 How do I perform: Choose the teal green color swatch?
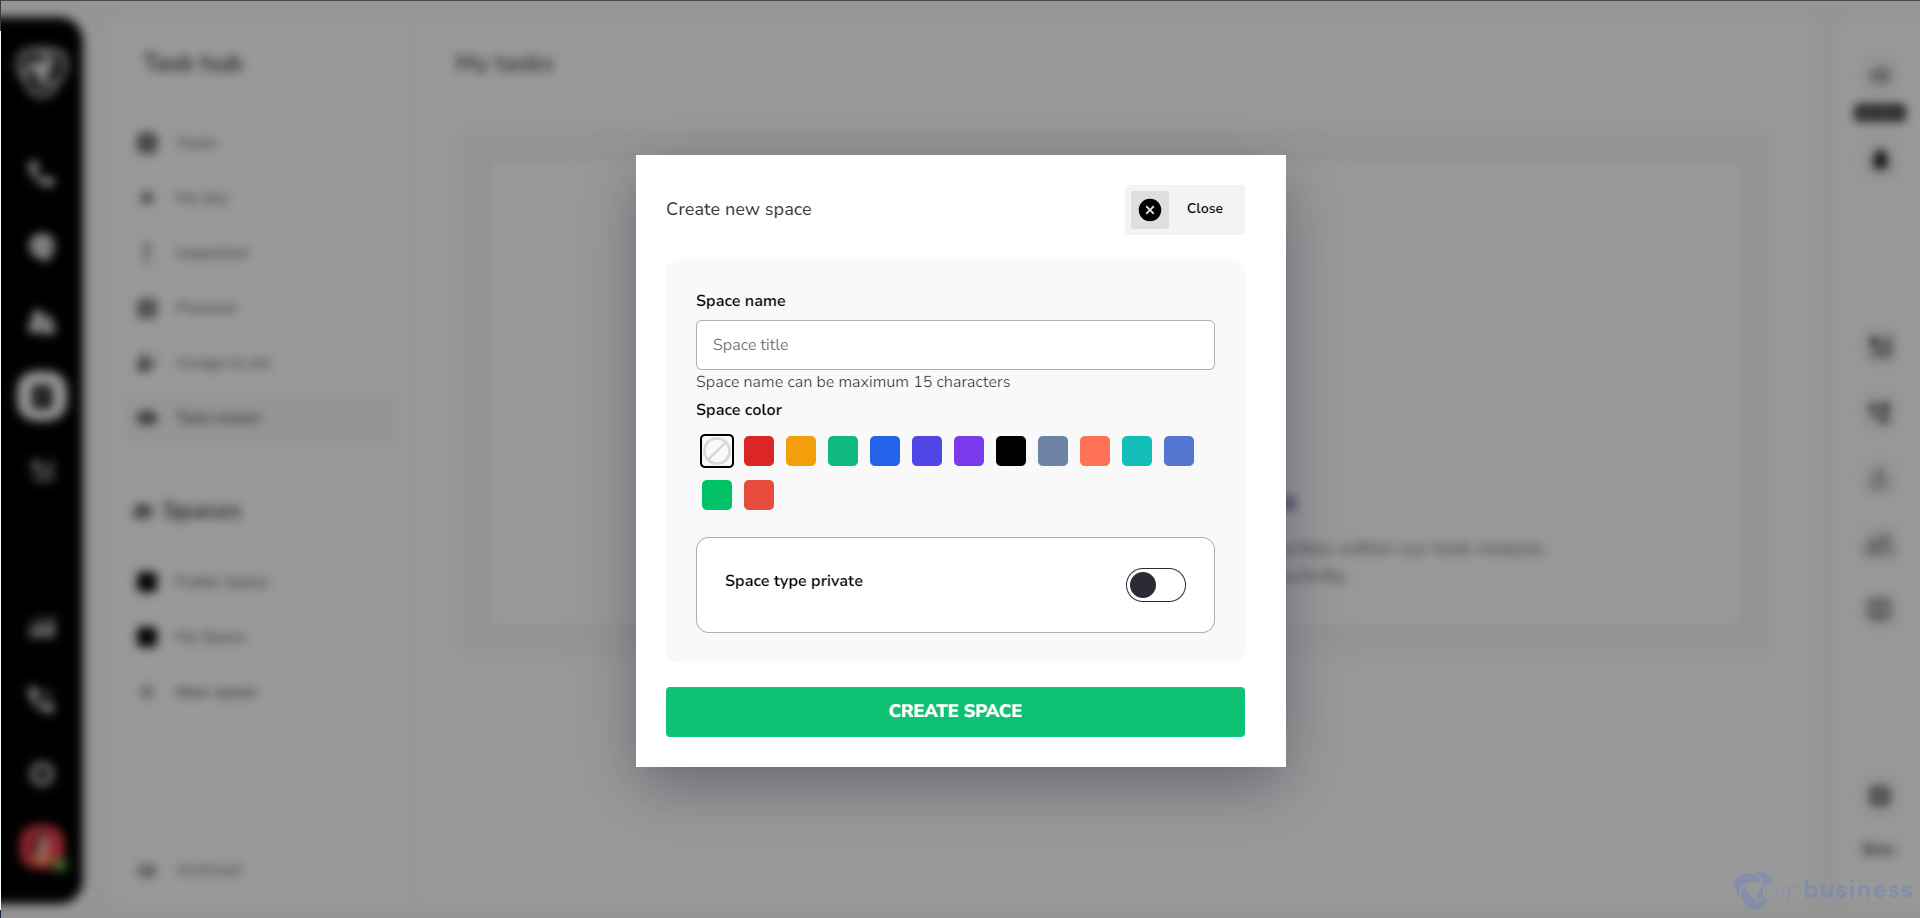point(843,451)
